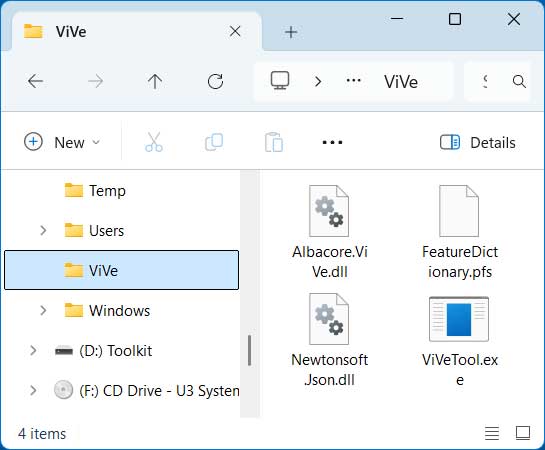Show hidden path segments via address bar ellipsis
The image size is (545, 450).
click(x=353, y=81)
